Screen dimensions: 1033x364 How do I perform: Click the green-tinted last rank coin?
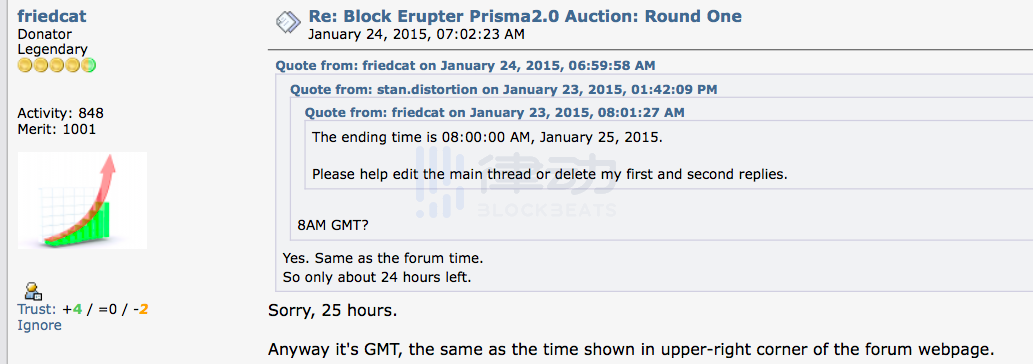tap(89, 65)
